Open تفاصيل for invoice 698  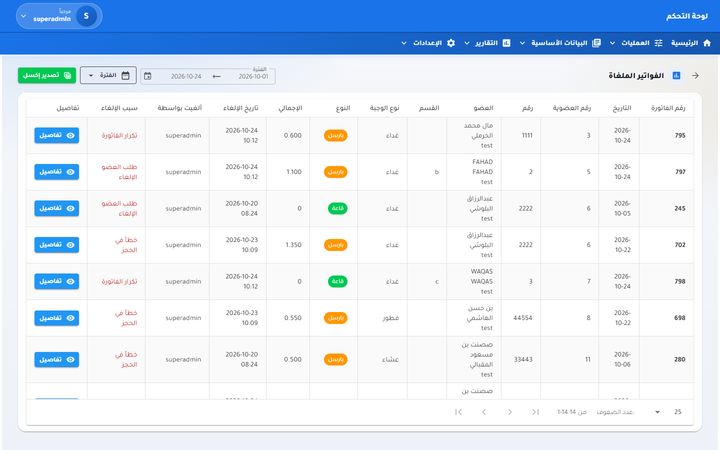click(56, 318)
